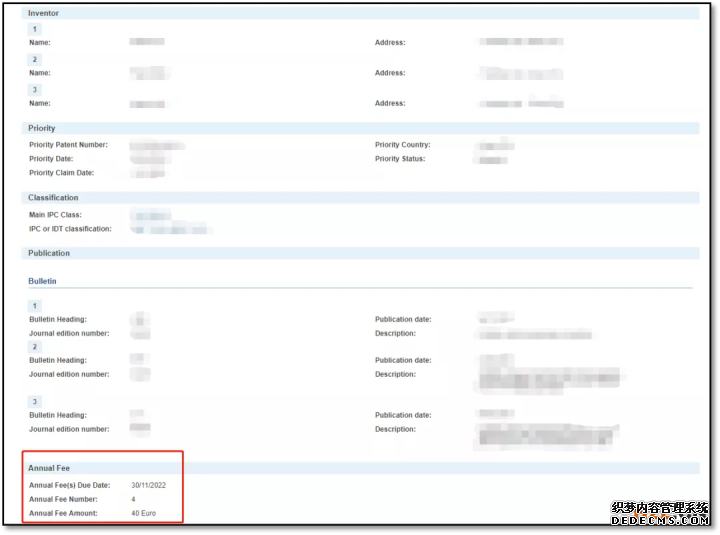Screen dimensions: 720x535
Task: Select inventor number 1 badge
Action: point(34,29)
